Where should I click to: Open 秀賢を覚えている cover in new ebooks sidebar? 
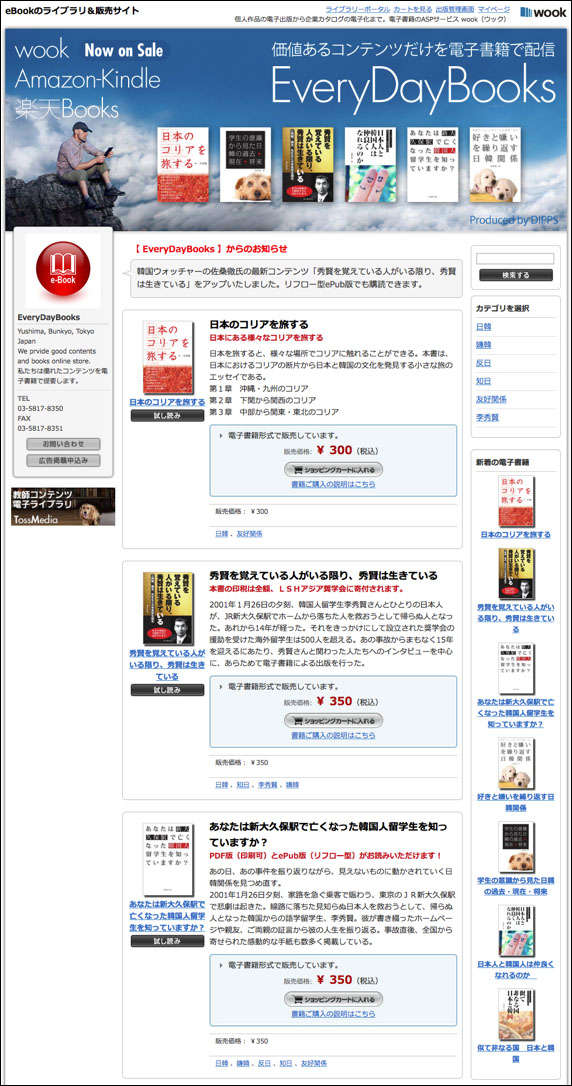point(516,574)
